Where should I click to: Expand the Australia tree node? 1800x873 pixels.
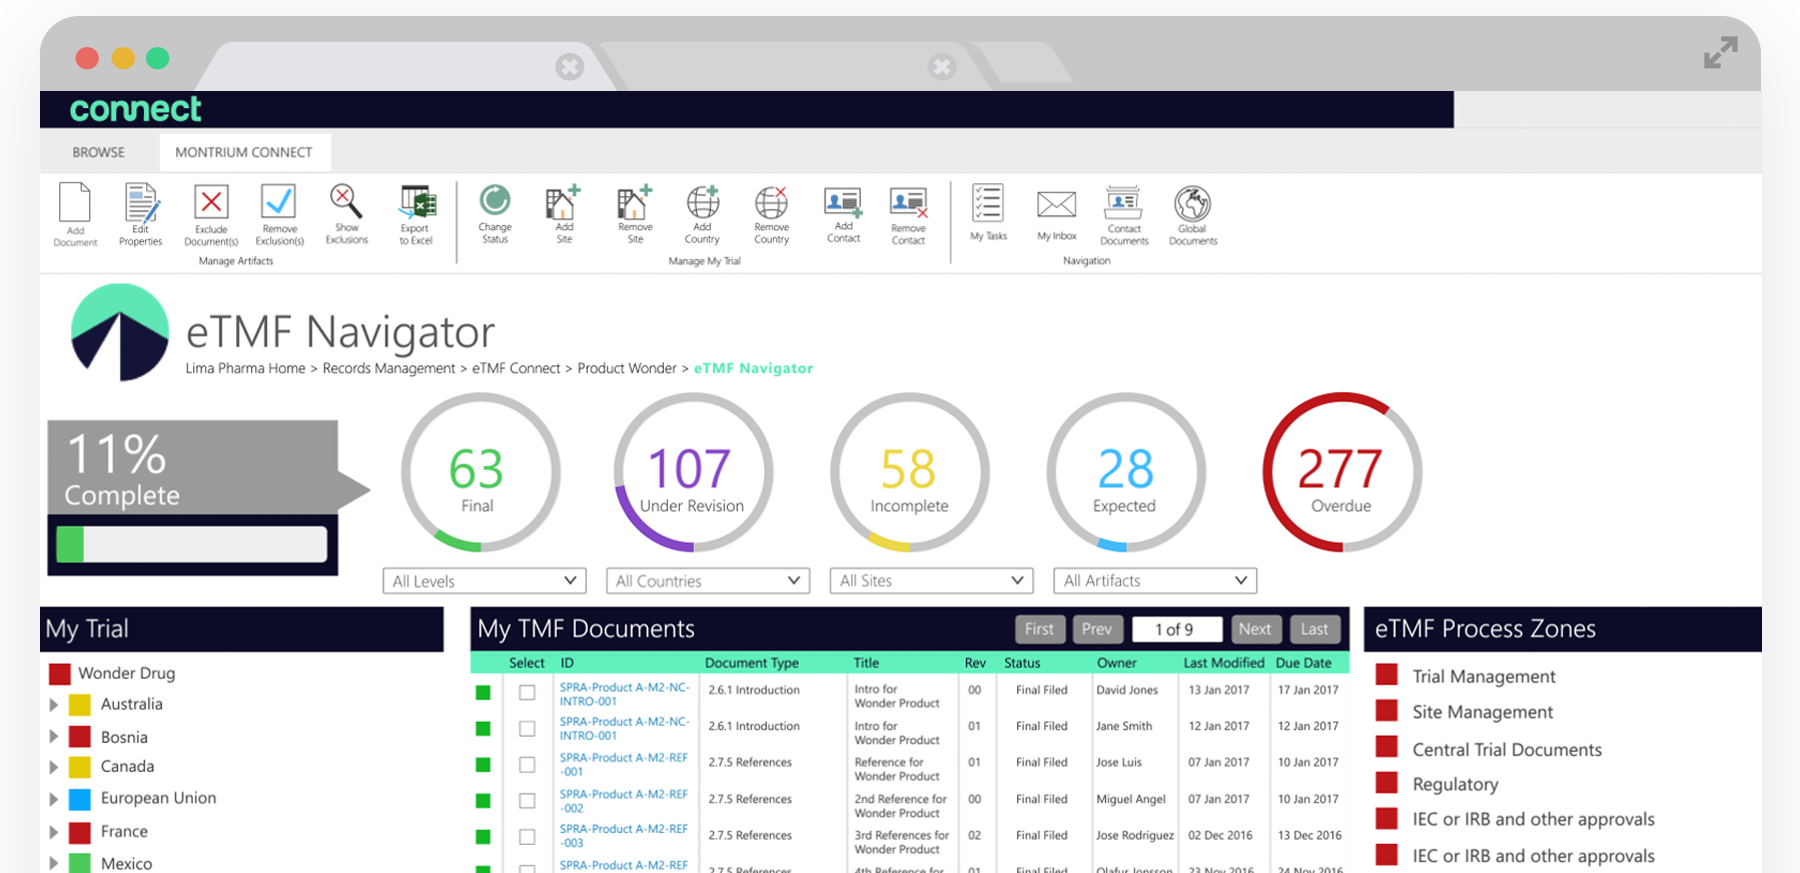(54, 705)
